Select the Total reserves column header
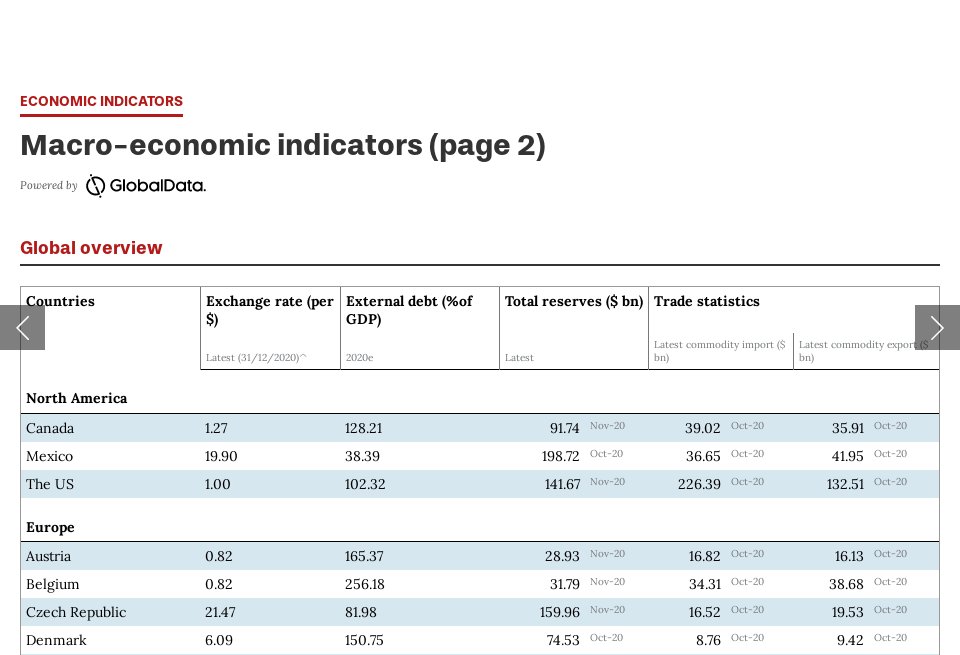This screenshot has width=960, height=655. point(574,301)
